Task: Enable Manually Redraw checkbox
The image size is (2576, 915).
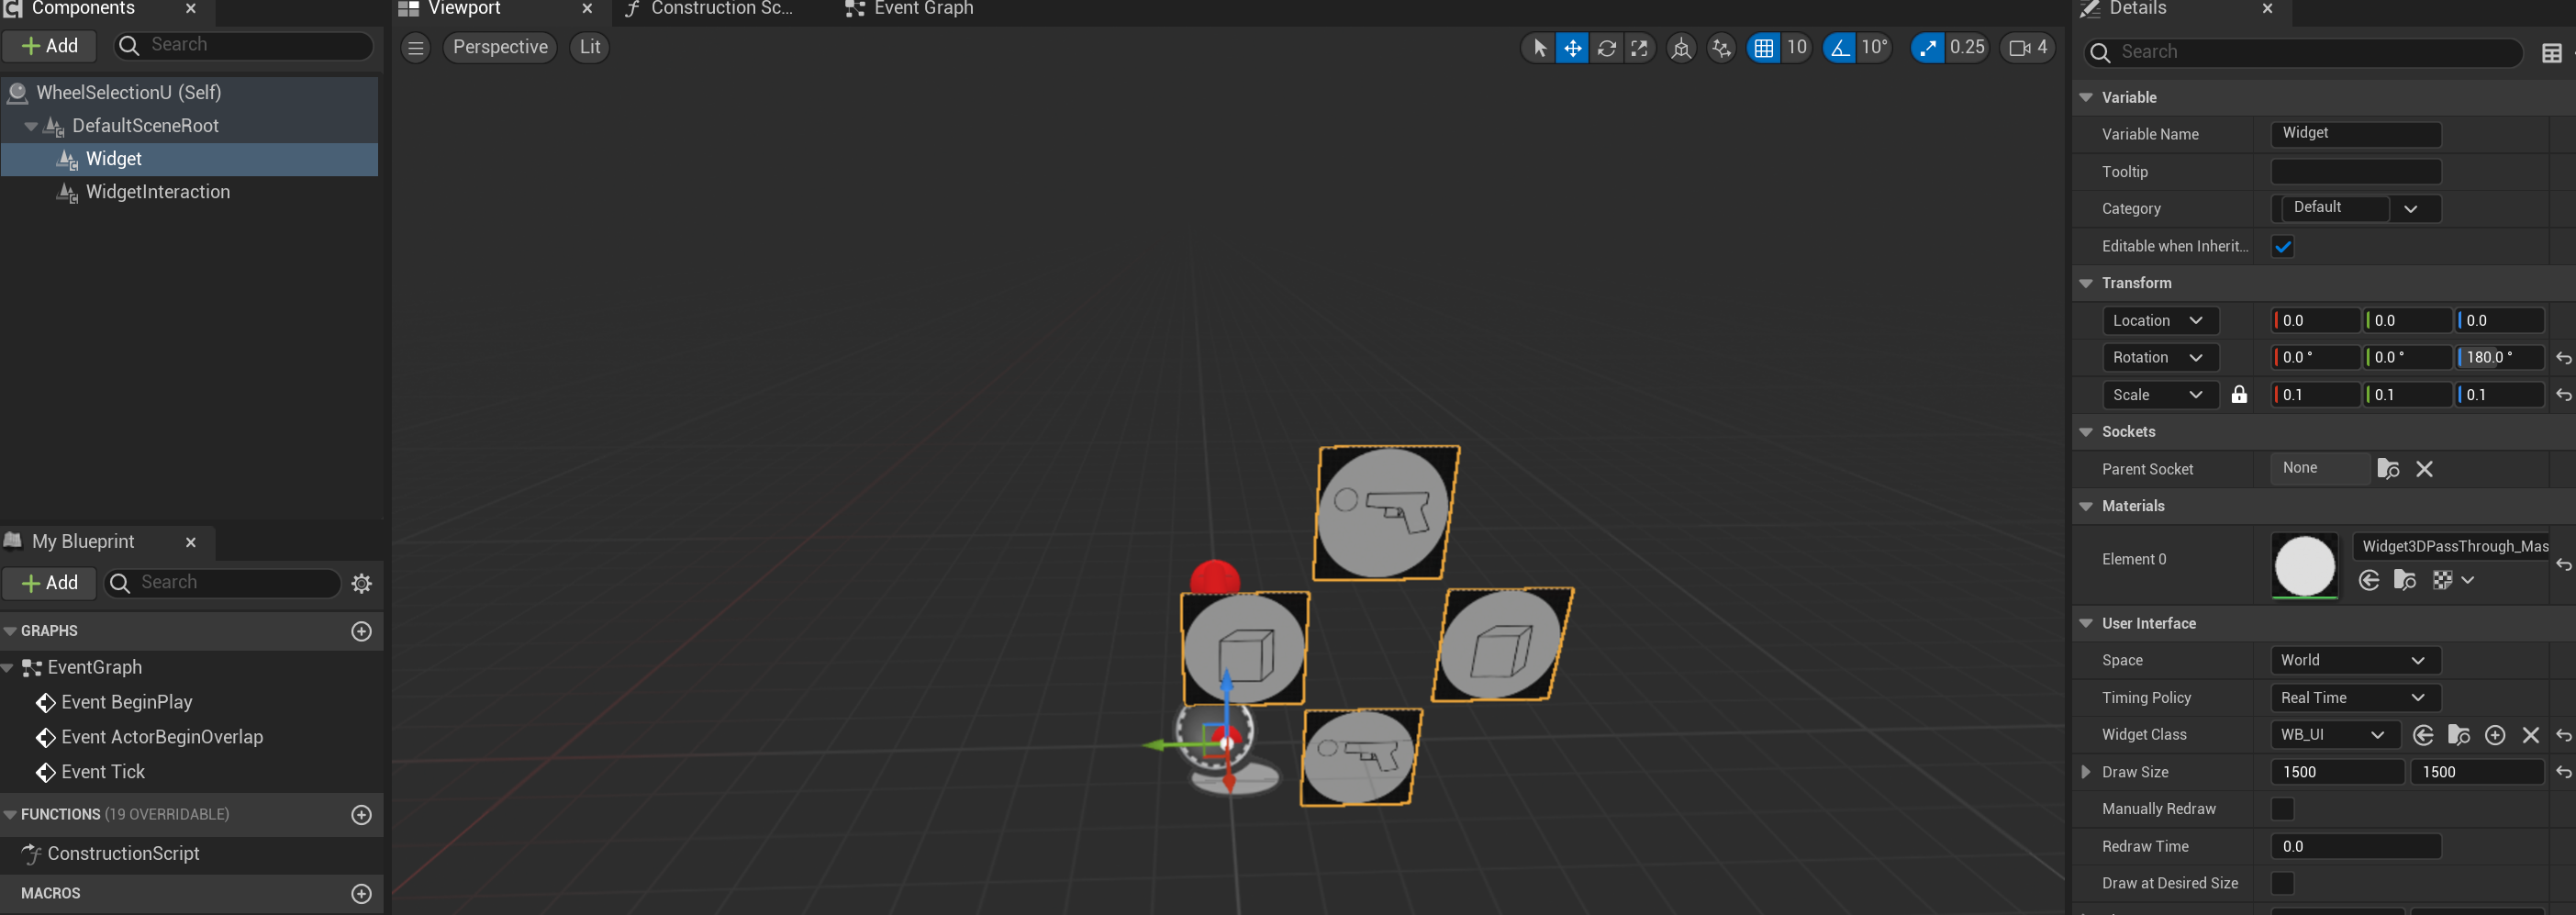Action: 2282,809
